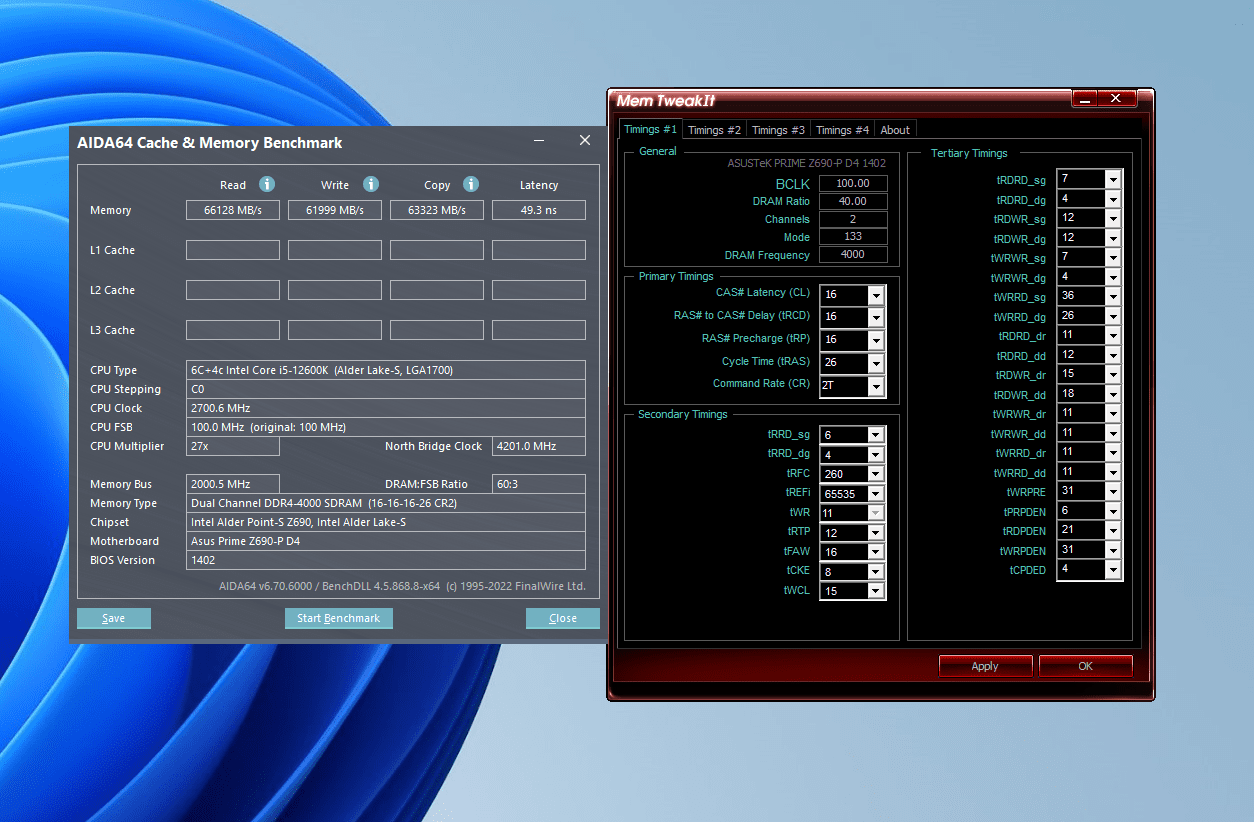Viewport: 1254px width, 822px height.
Task: Click Close button in AIDA64 window
Action: [x=563, y=618]
